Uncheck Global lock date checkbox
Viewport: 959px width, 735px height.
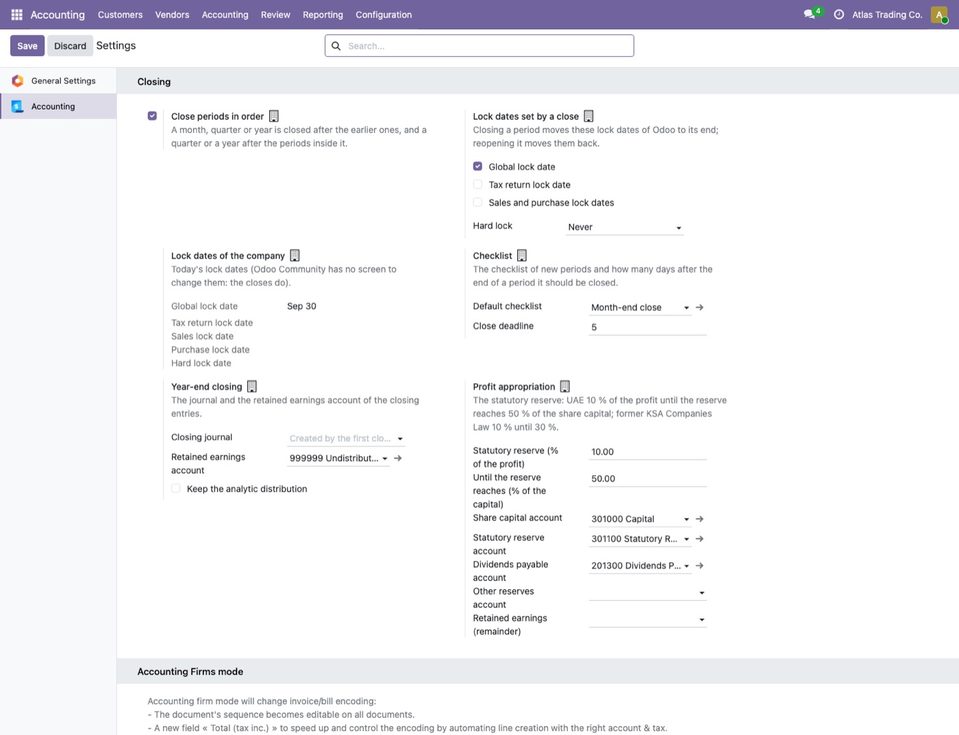click(478, 166)
